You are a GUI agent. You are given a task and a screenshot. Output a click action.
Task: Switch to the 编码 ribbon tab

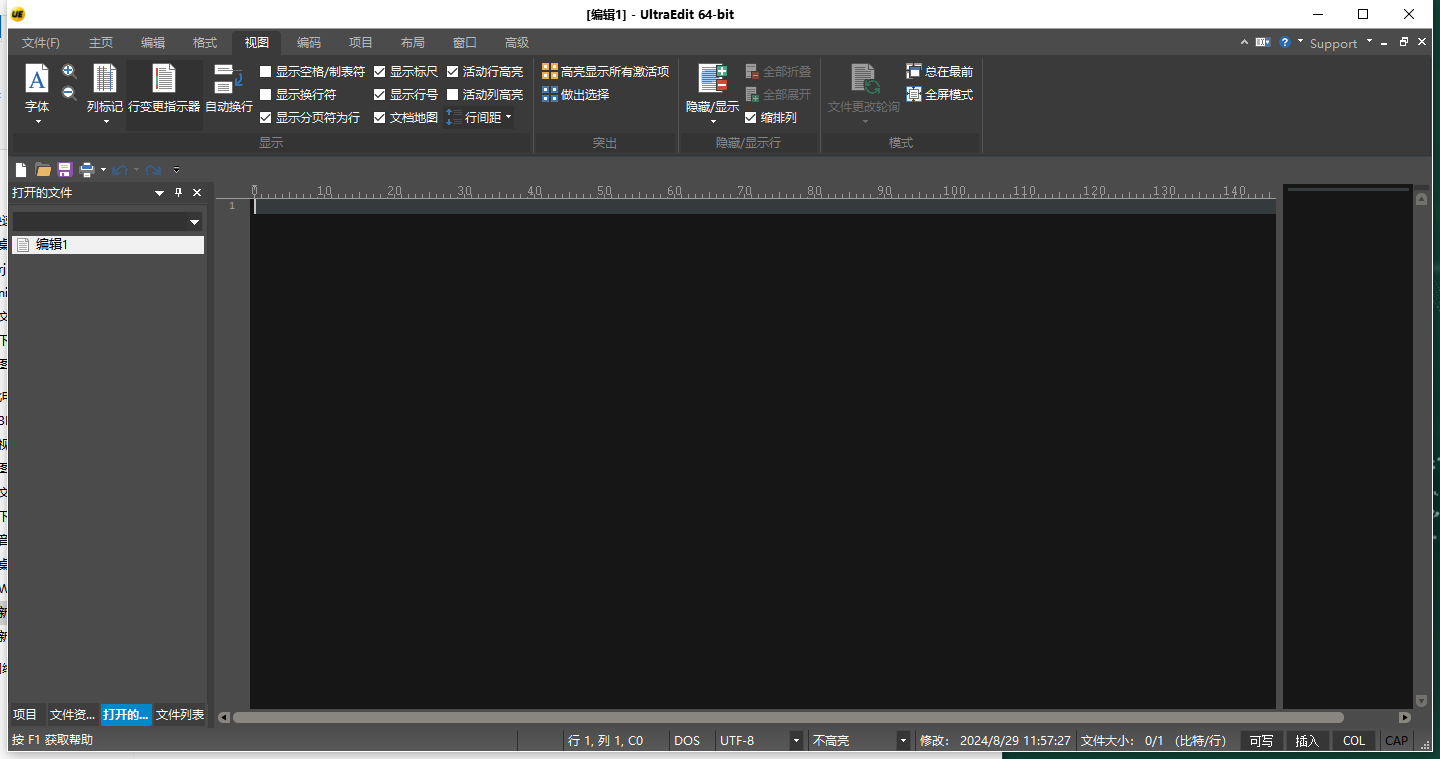point(309,42)
